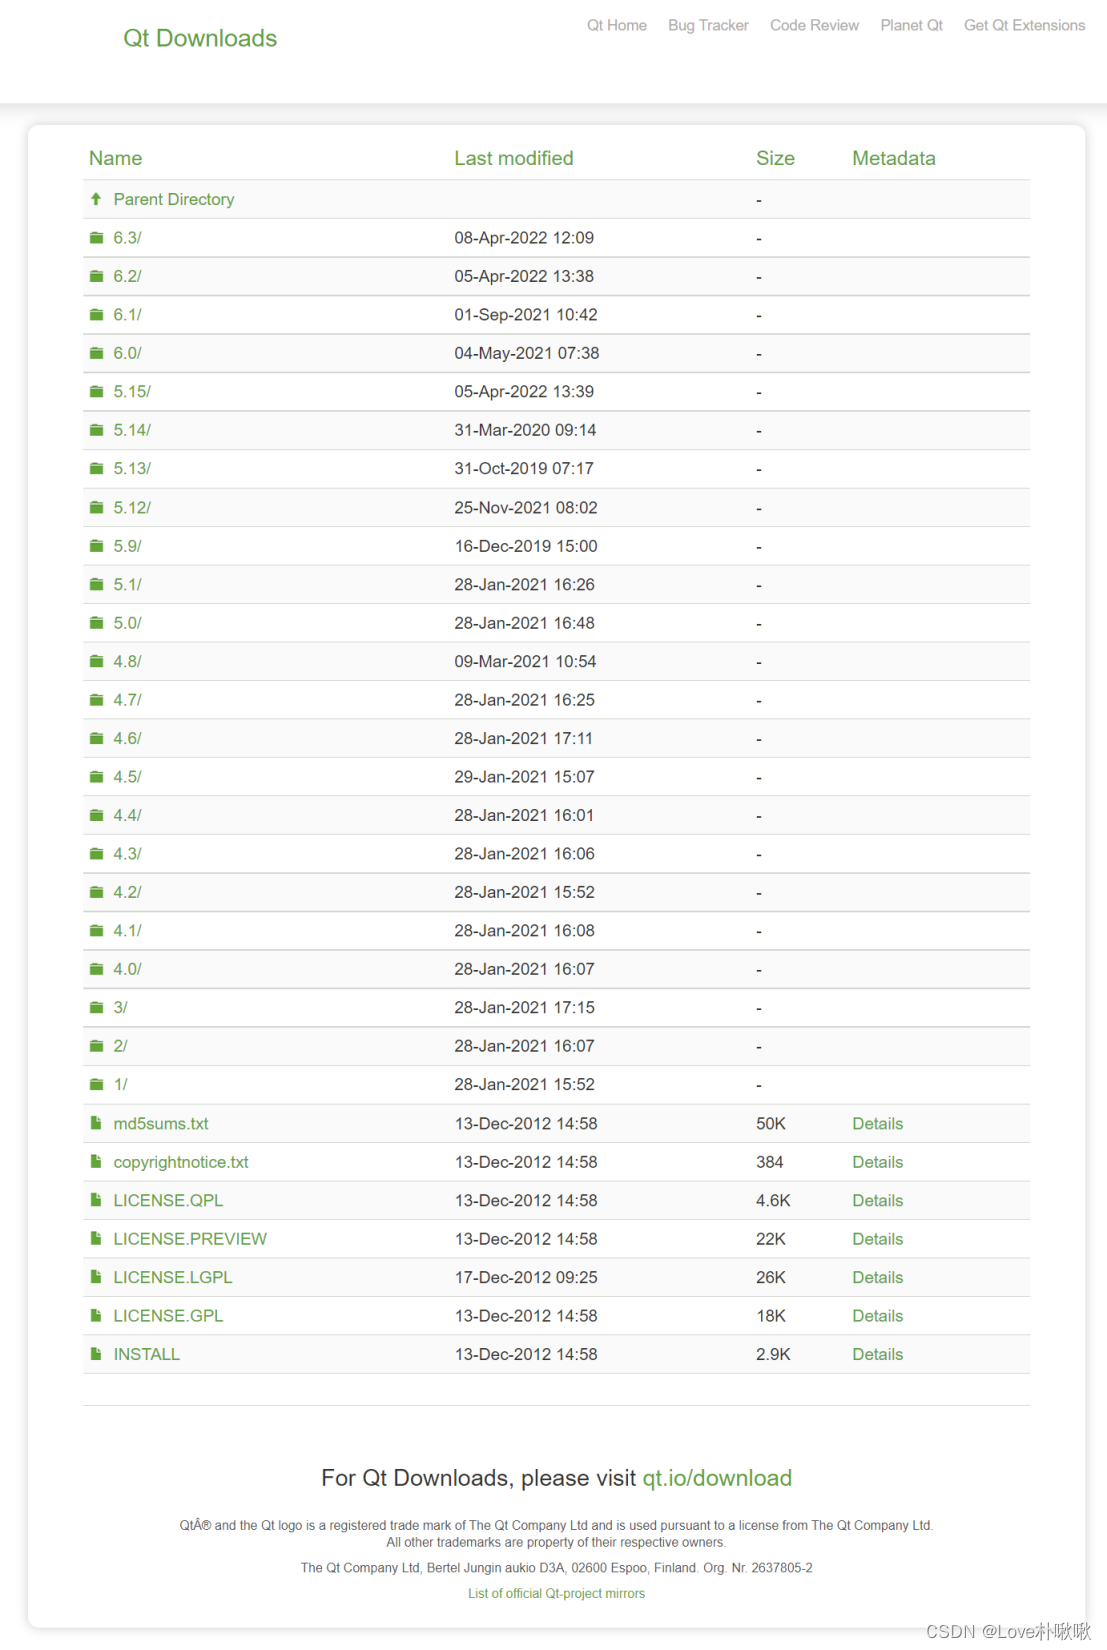Image resolution: width=1107 pixels, height=1650 pixels.
Task: Click the Metadata column header
Action: point(894,158)
